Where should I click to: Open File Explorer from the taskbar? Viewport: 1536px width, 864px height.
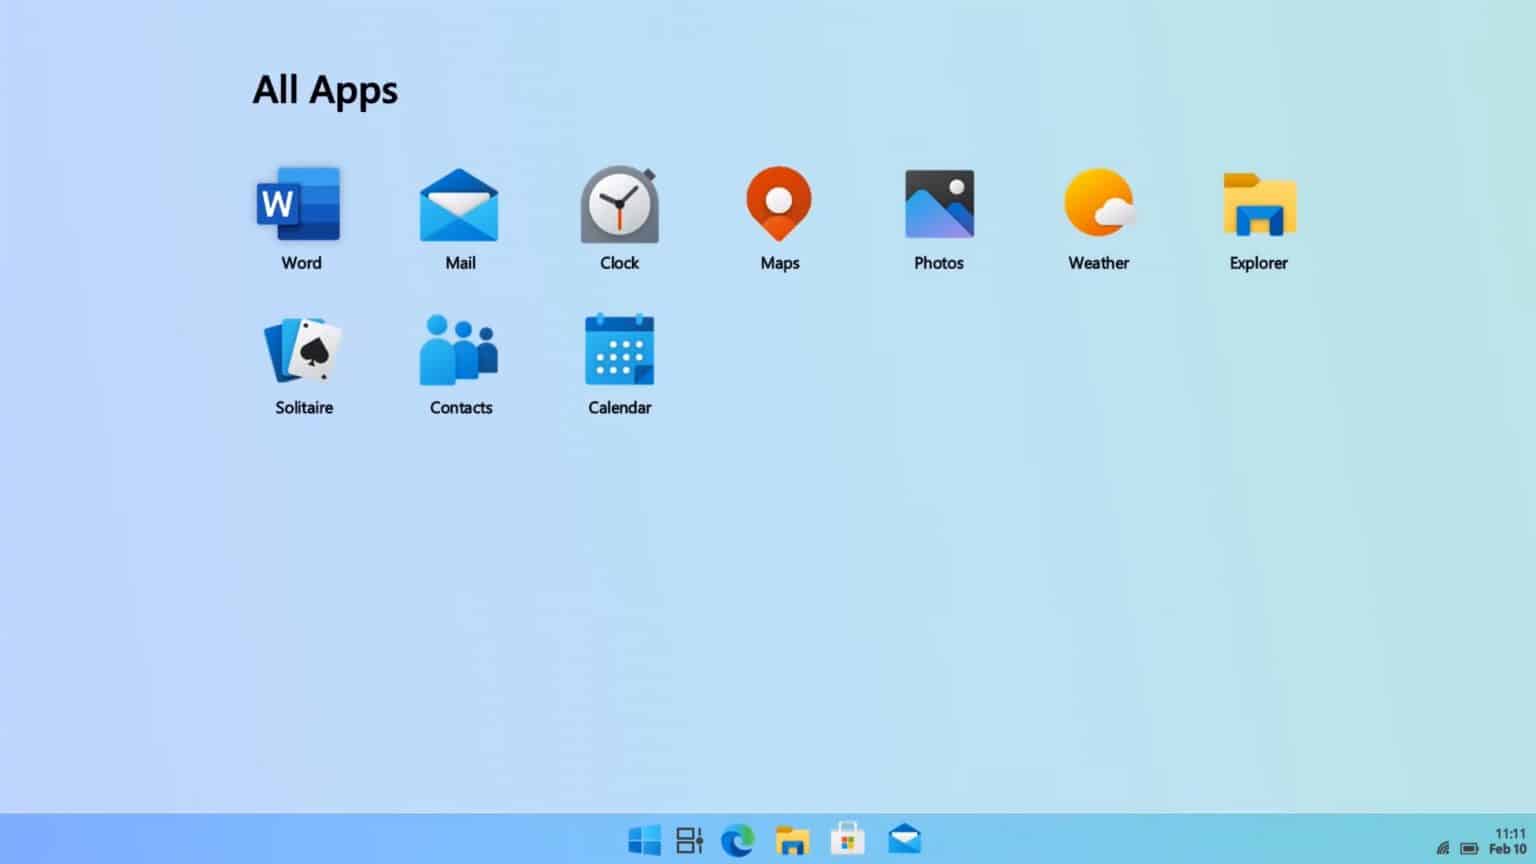794,840
